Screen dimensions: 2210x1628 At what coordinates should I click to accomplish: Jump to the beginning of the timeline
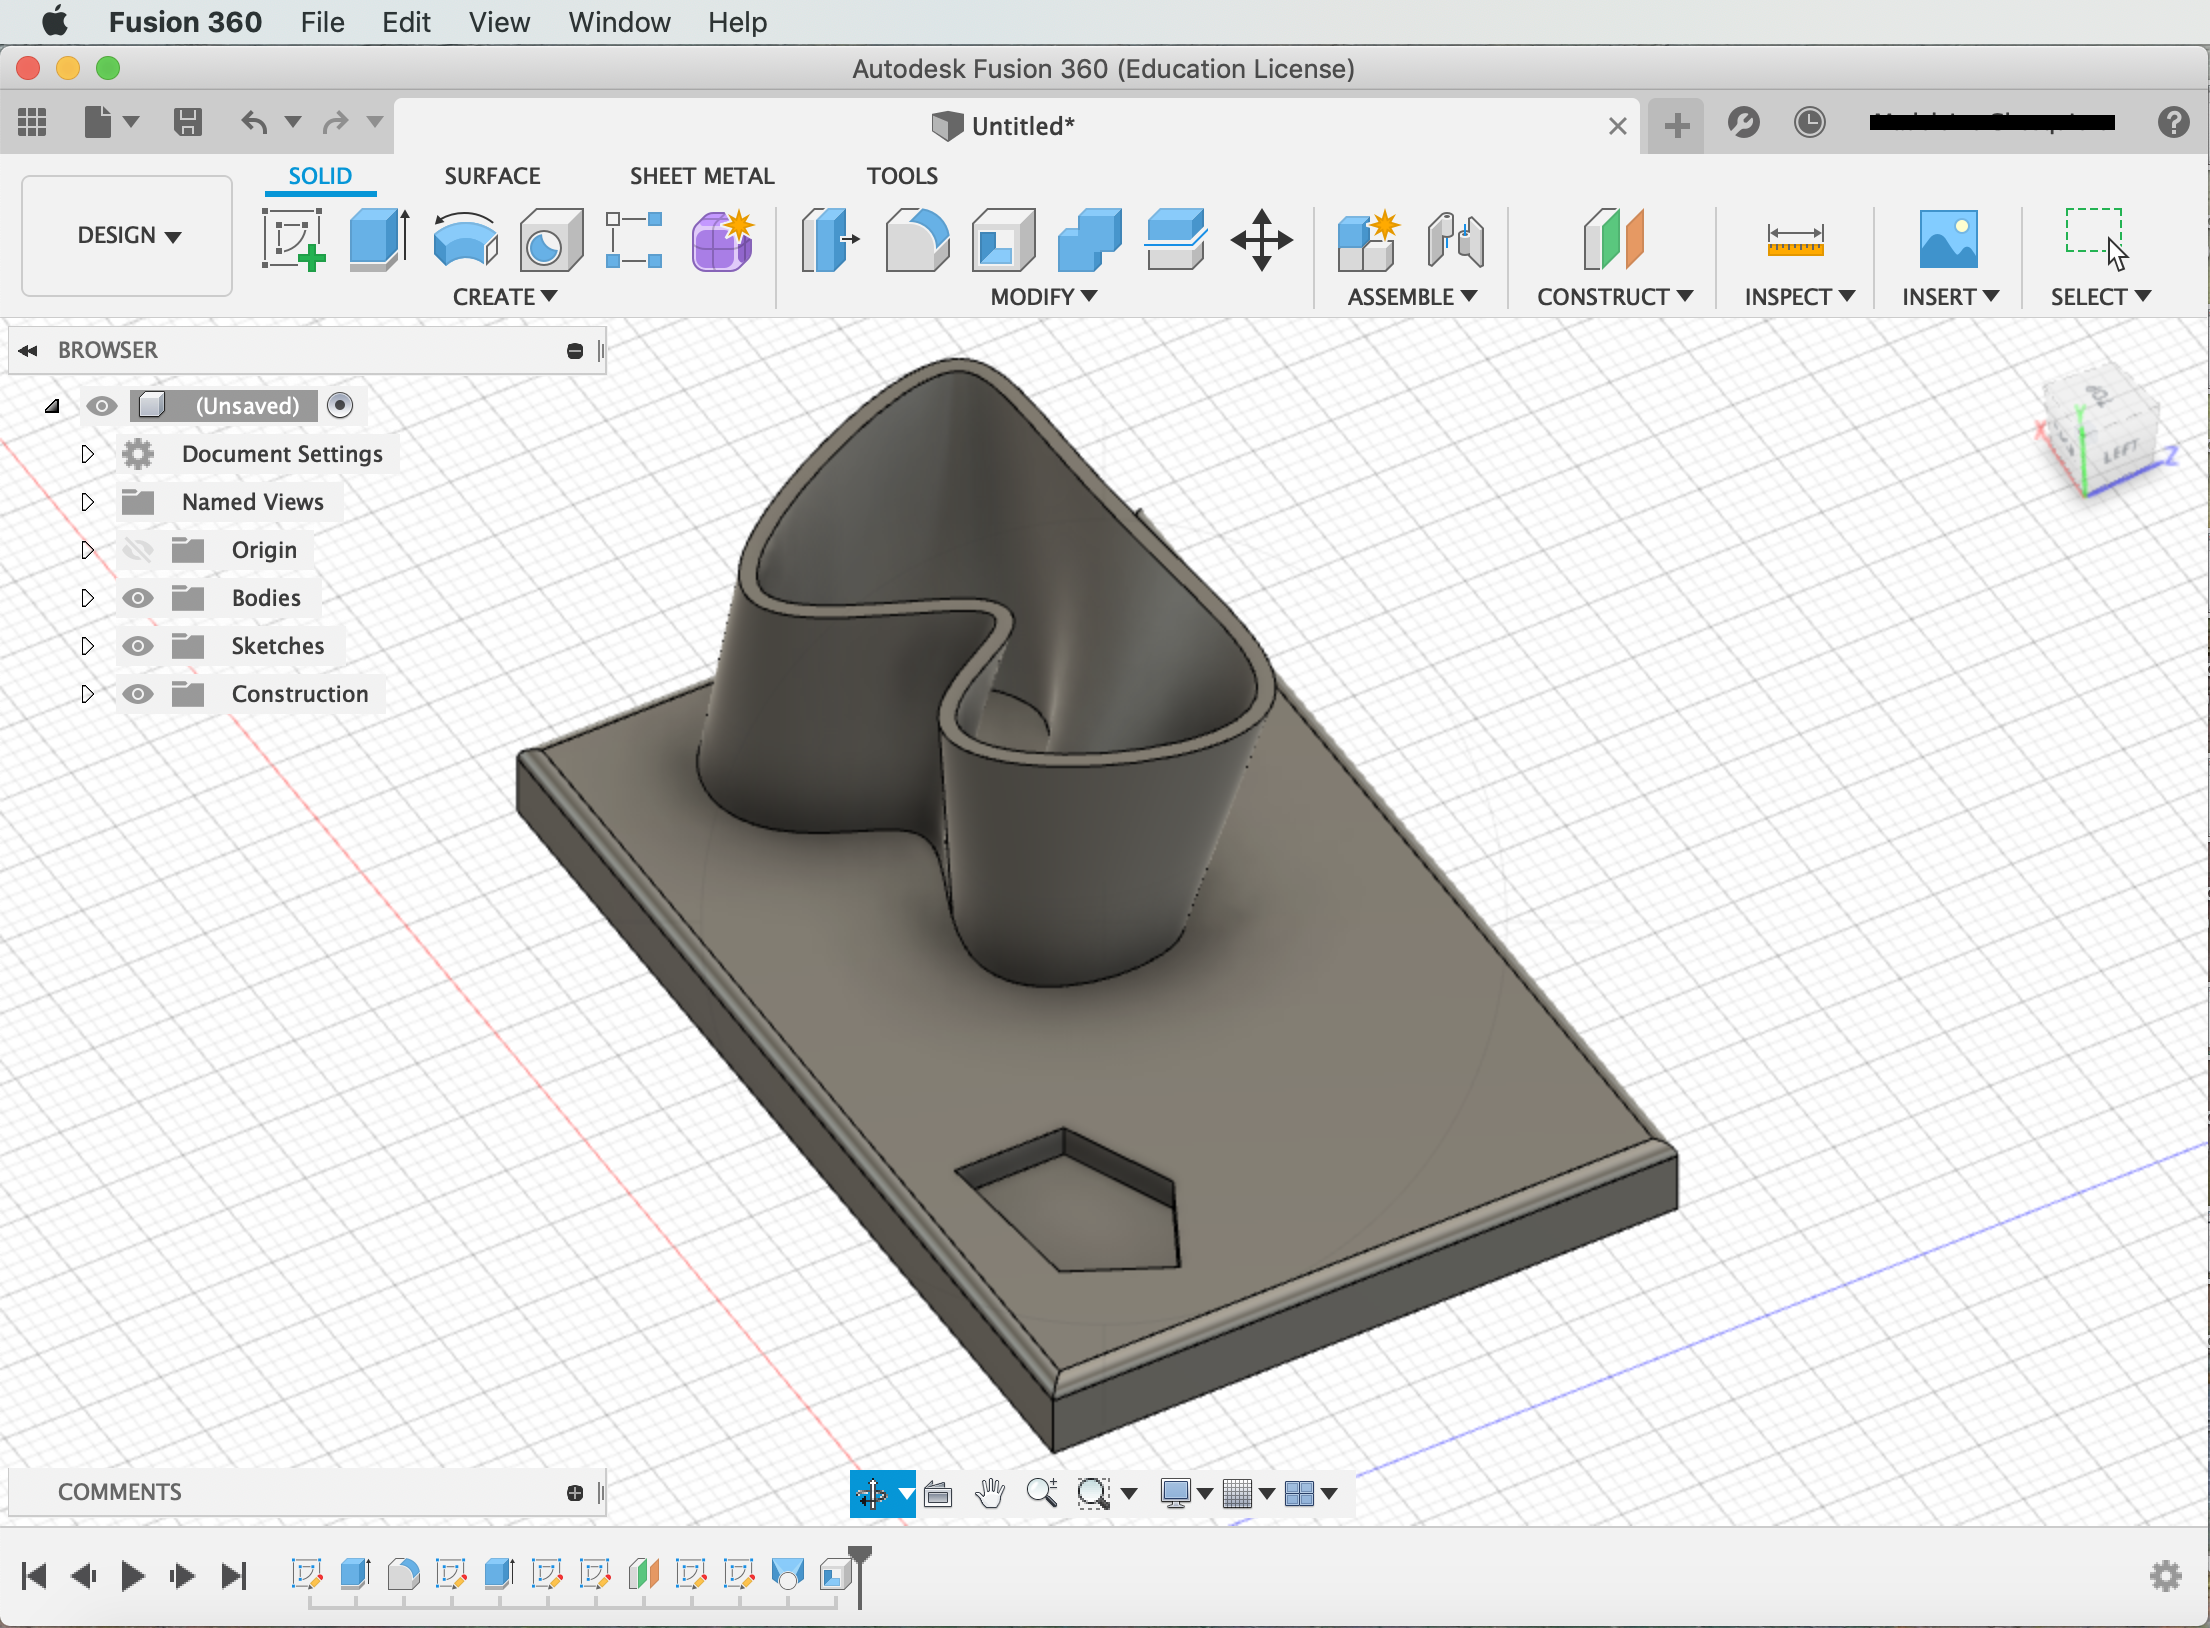(34, 1576)
